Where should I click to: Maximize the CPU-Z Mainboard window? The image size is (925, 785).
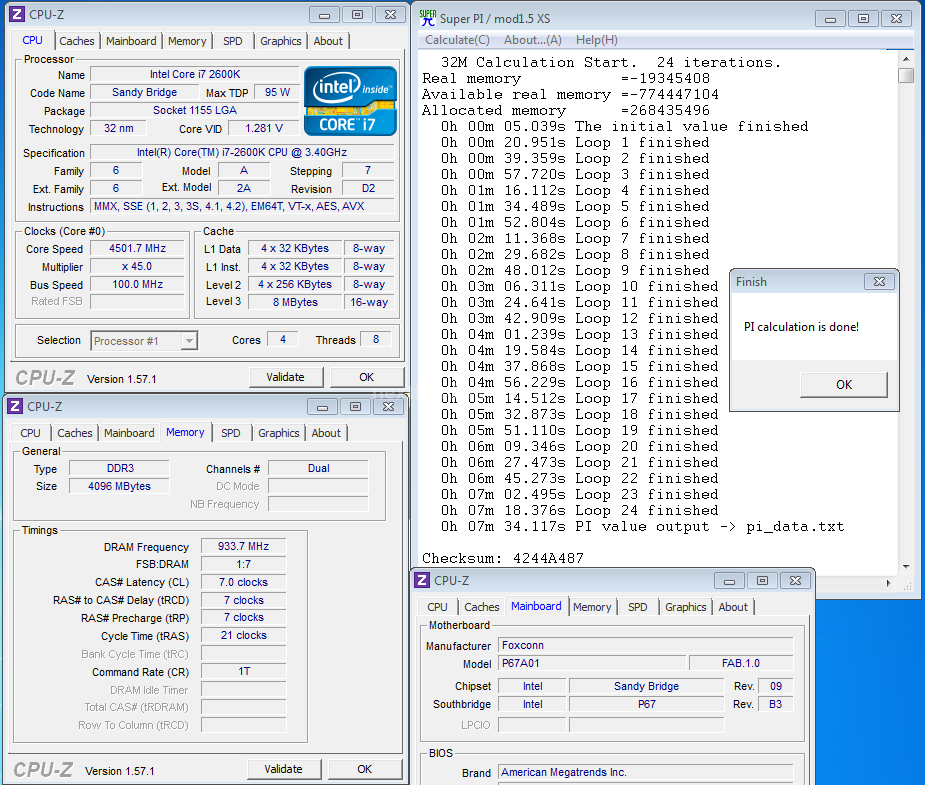[762, 581]
